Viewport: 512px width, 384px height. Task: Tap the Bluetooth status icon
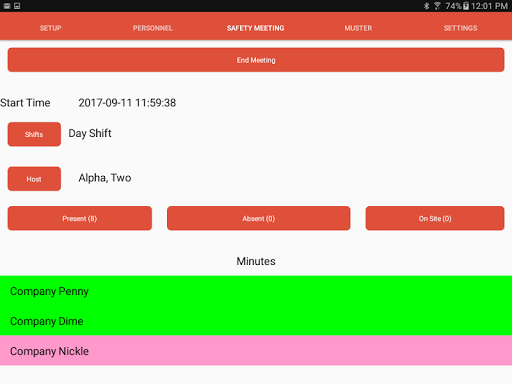click(426, 6)
